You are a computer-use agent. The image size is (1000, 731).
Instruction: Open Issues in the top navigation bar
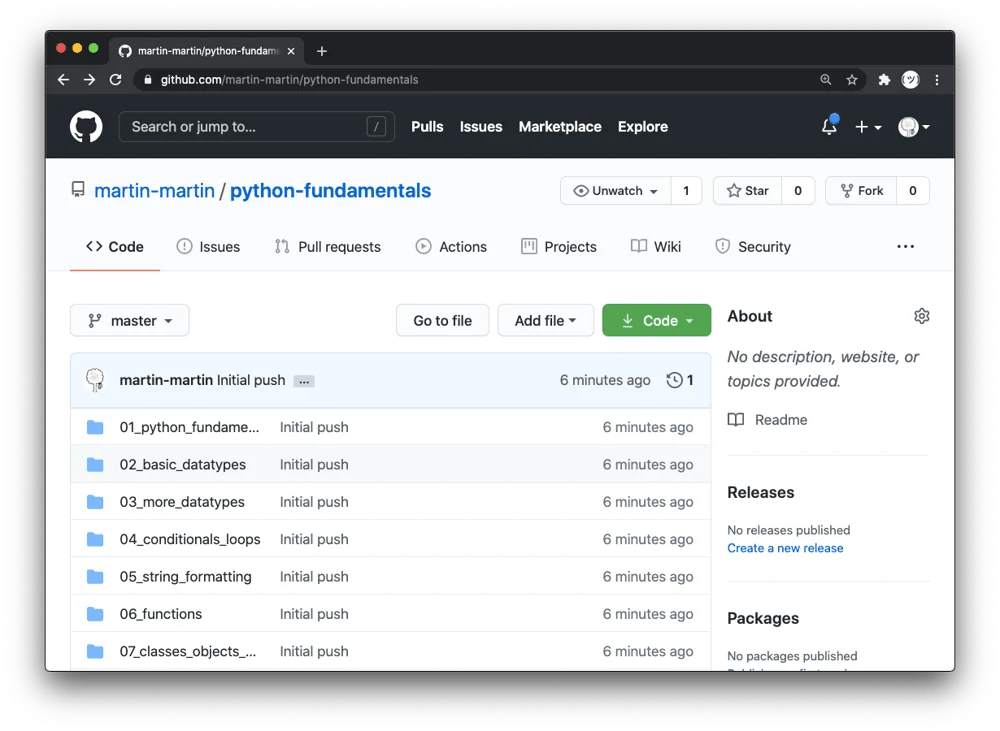pyautogui.click(x=481, y=126)
